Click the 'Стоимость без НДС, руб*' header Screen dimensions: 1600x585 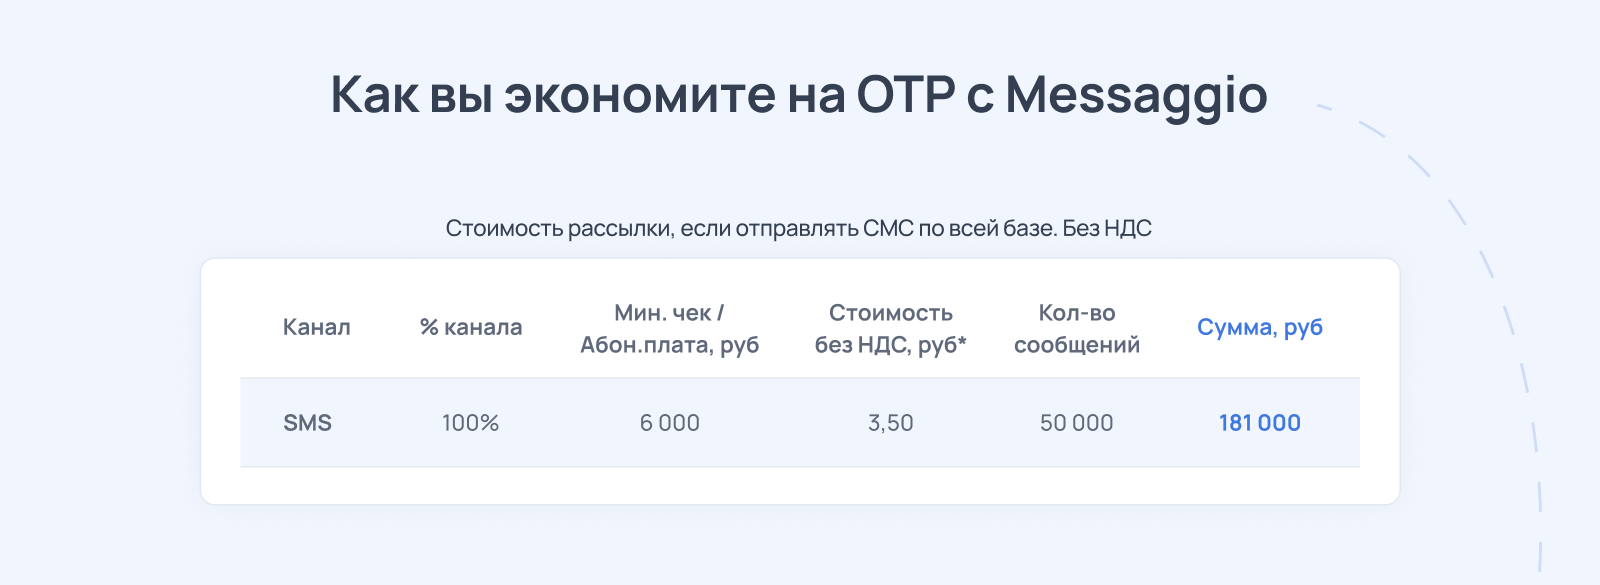(x=891, y=329)
